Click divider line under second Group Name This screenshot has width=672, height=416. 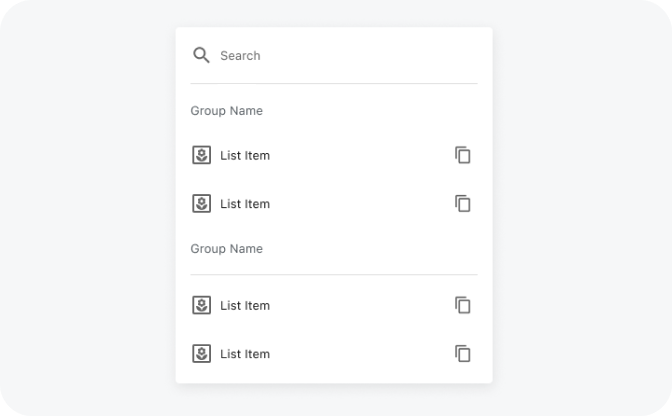[x=334, y=274]
